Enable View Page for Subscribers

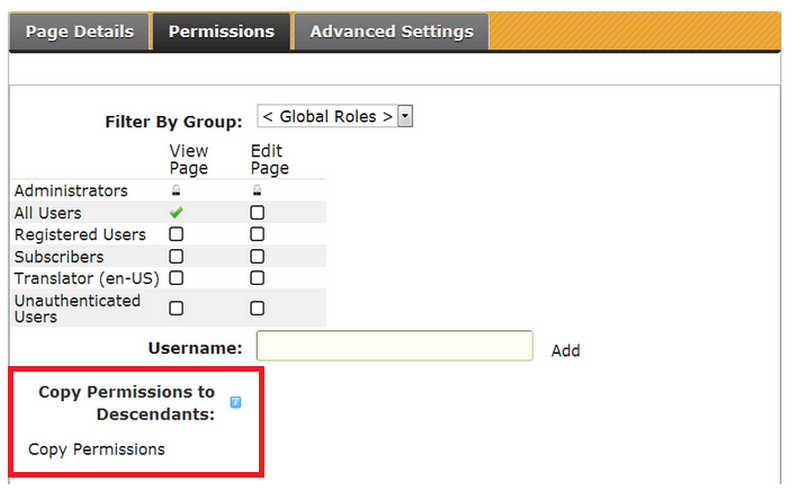click(176, 257)
